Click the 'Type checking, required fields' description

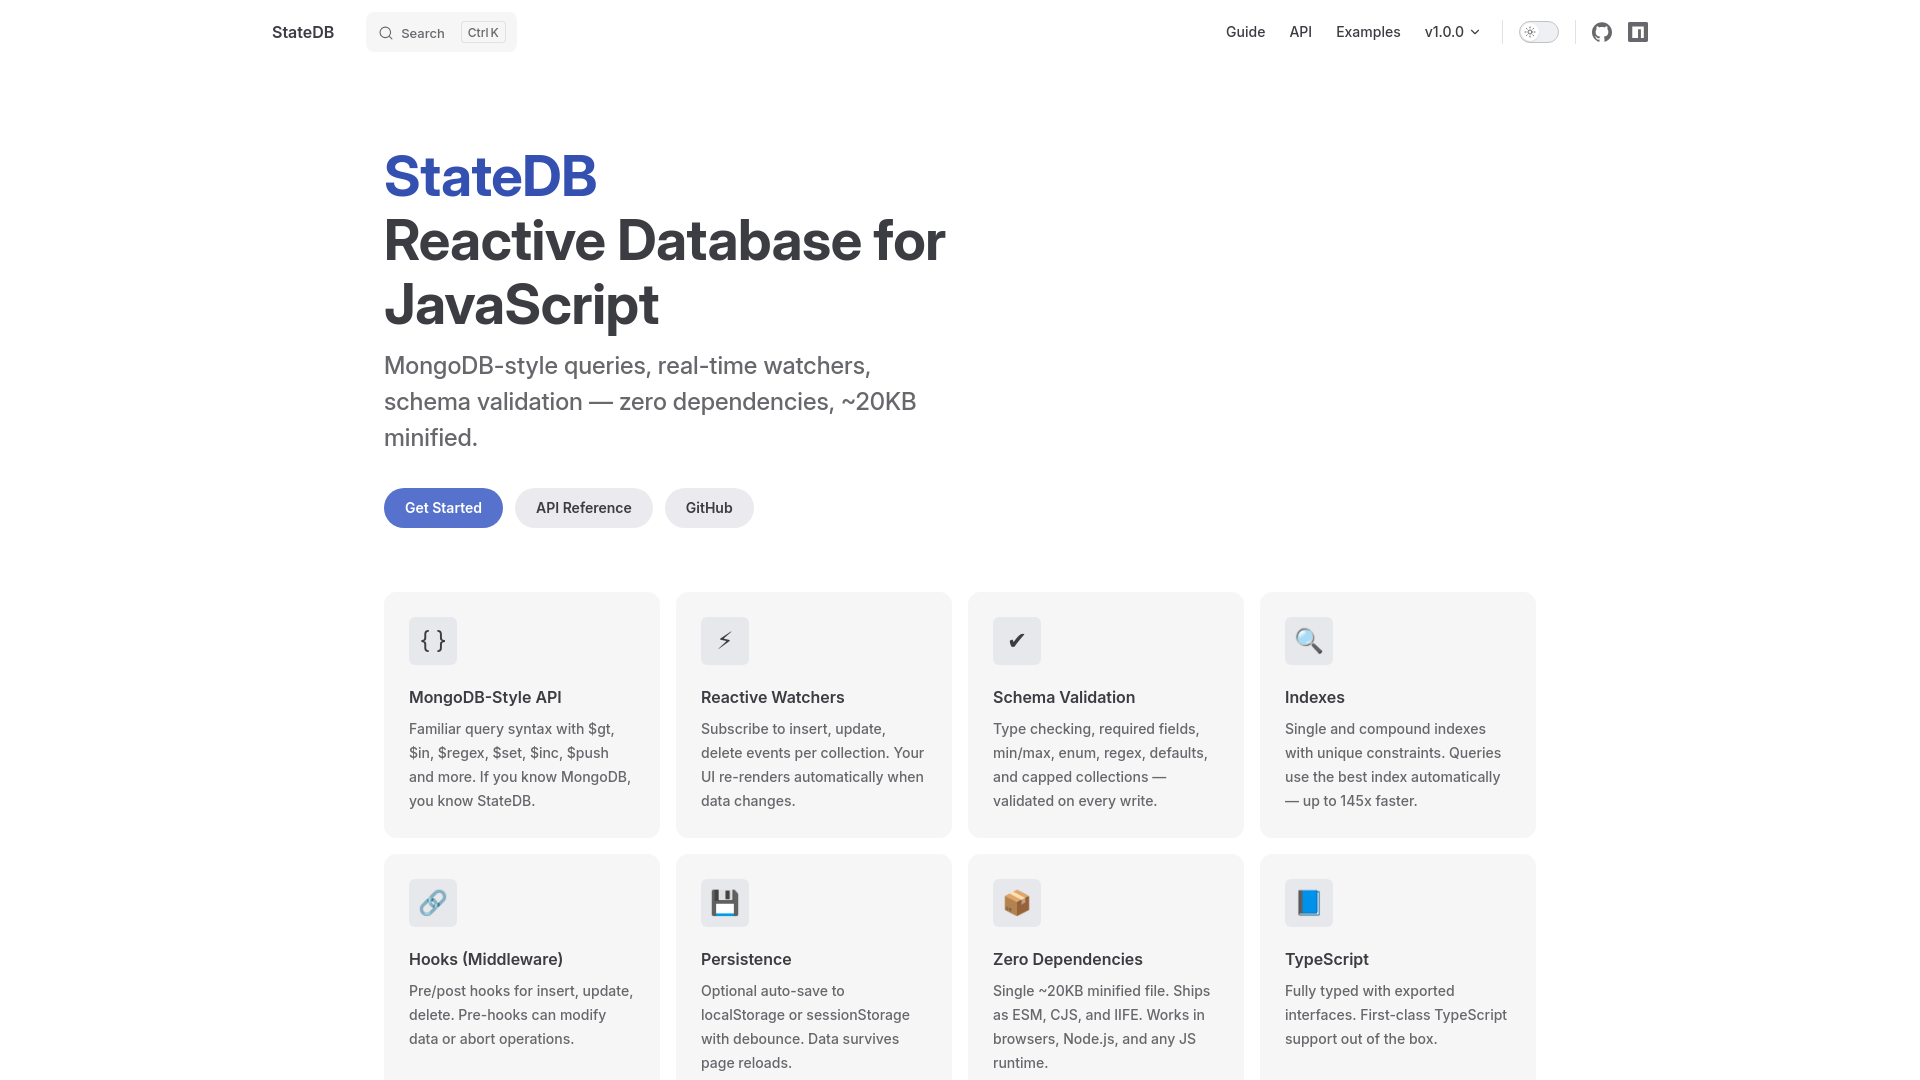[1101, 765]
